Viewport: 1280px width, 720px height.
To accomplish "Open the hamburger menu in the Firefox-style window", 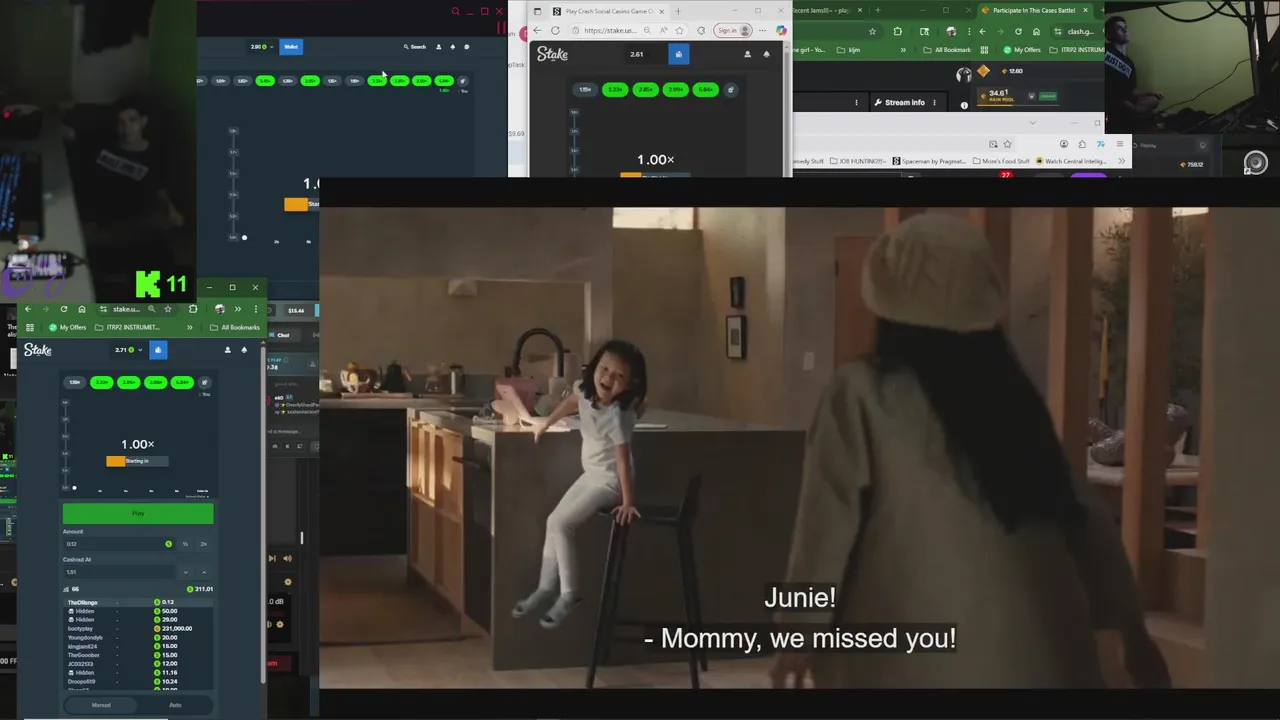I will (1119, 144).
